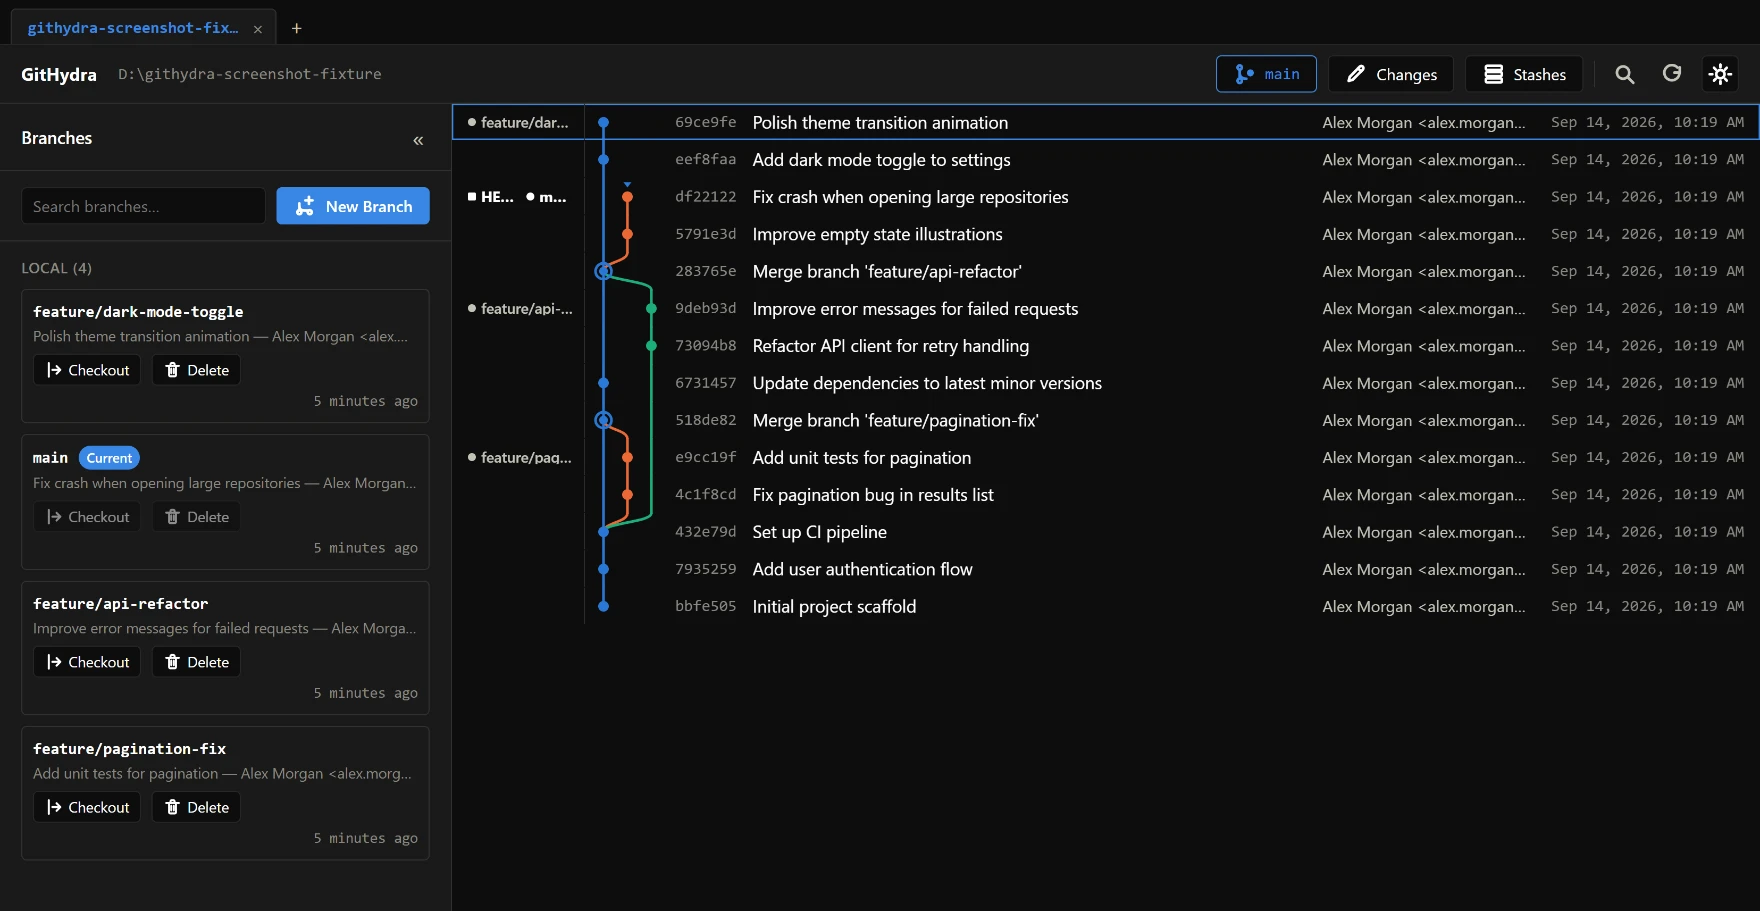Delete feature/pagination-fix branch

click(x=197, y=807)
